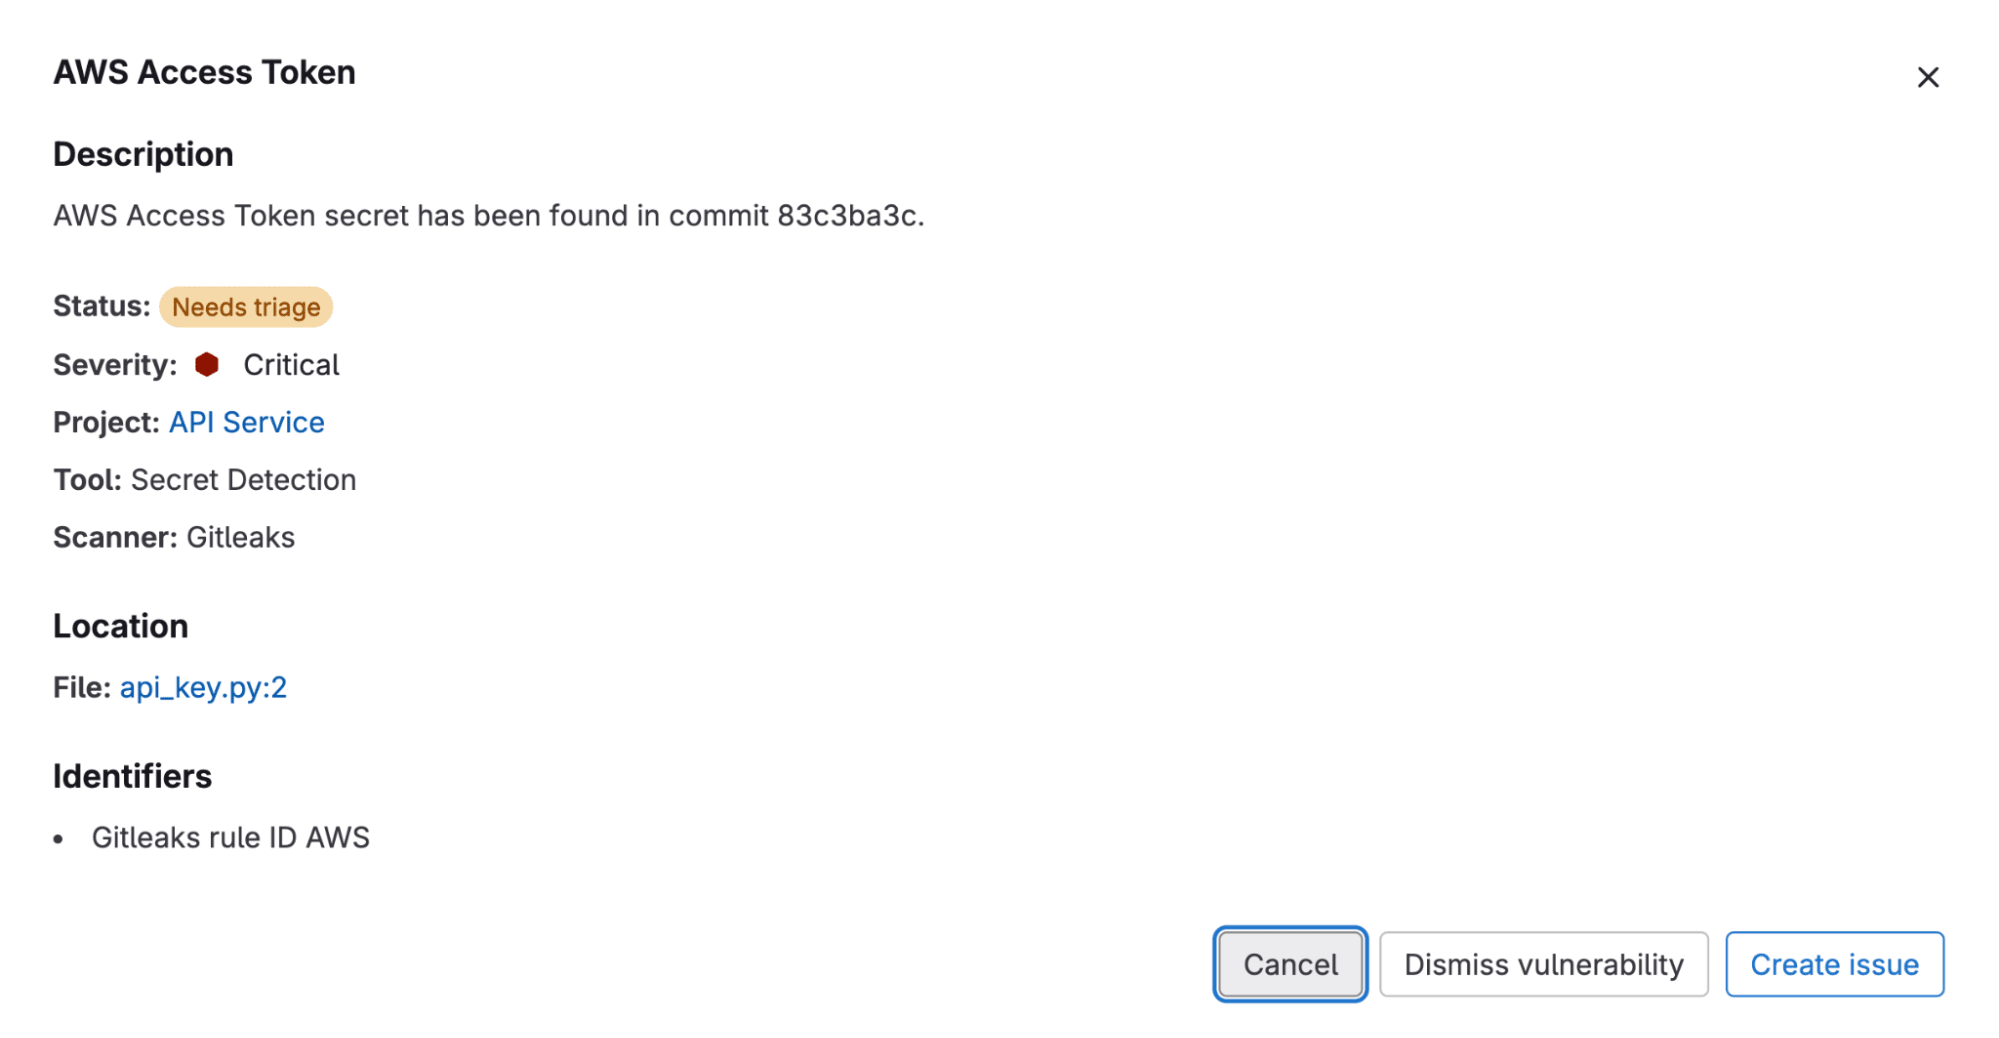Viewport: 1999px width, 1038px height.
Task: Close the AWS Access Token dialog
Action: coord(1928,77)
